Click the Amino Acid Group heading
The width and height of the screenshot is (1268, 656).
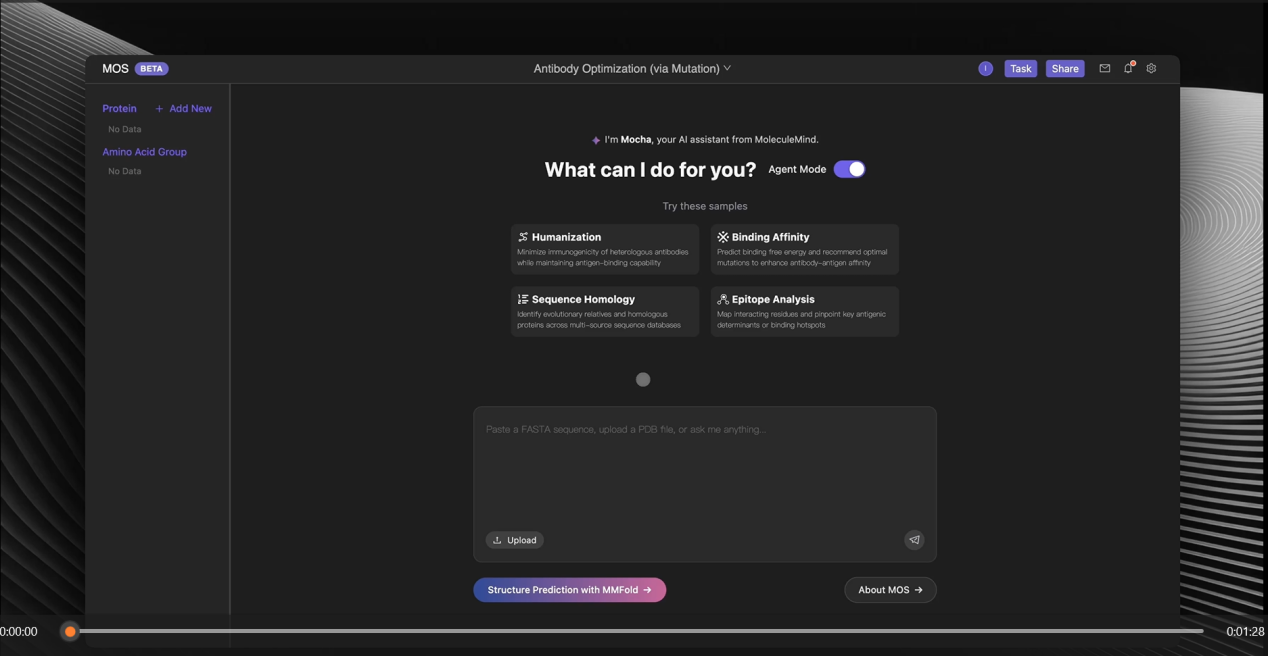coord(144,152)
